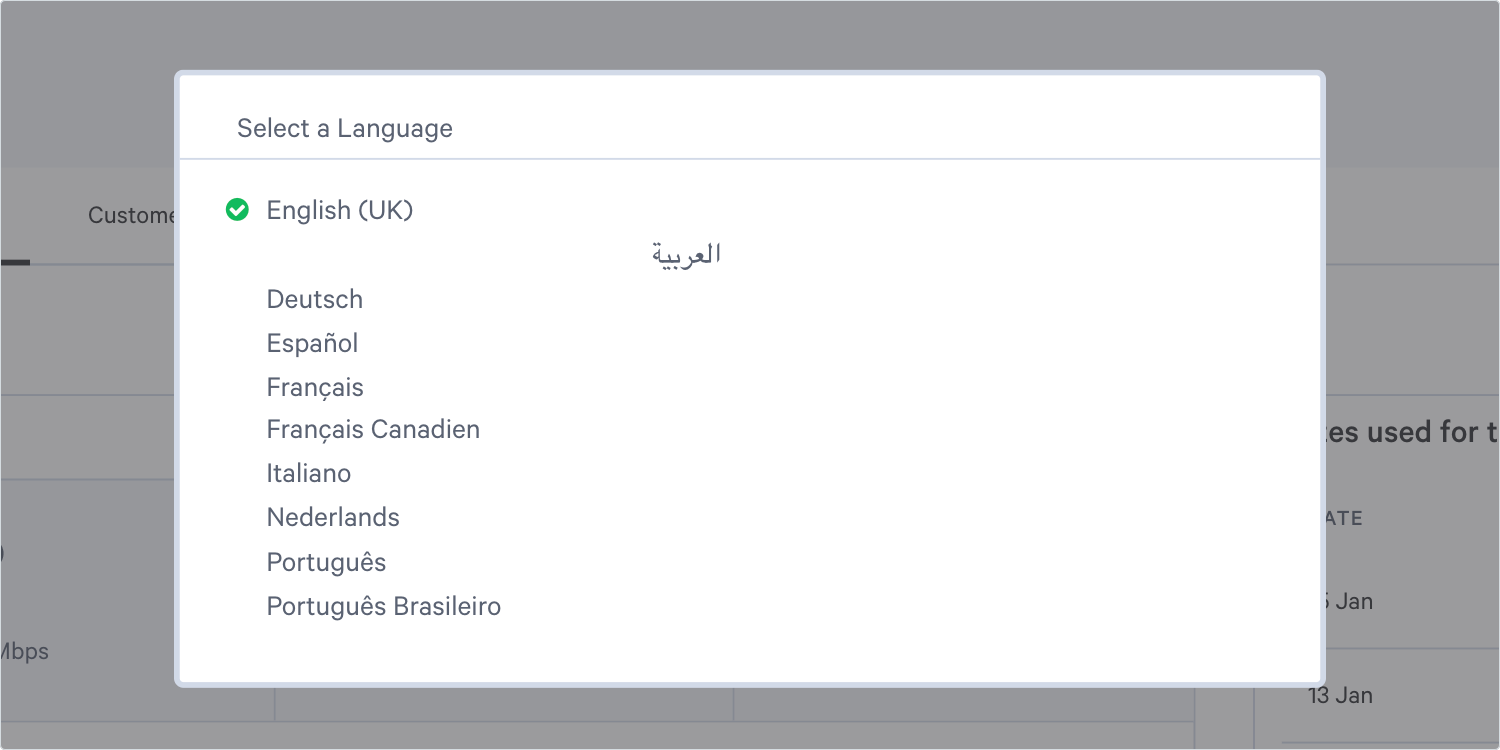Open the partially hidden Customer tab

pos(130,215)
